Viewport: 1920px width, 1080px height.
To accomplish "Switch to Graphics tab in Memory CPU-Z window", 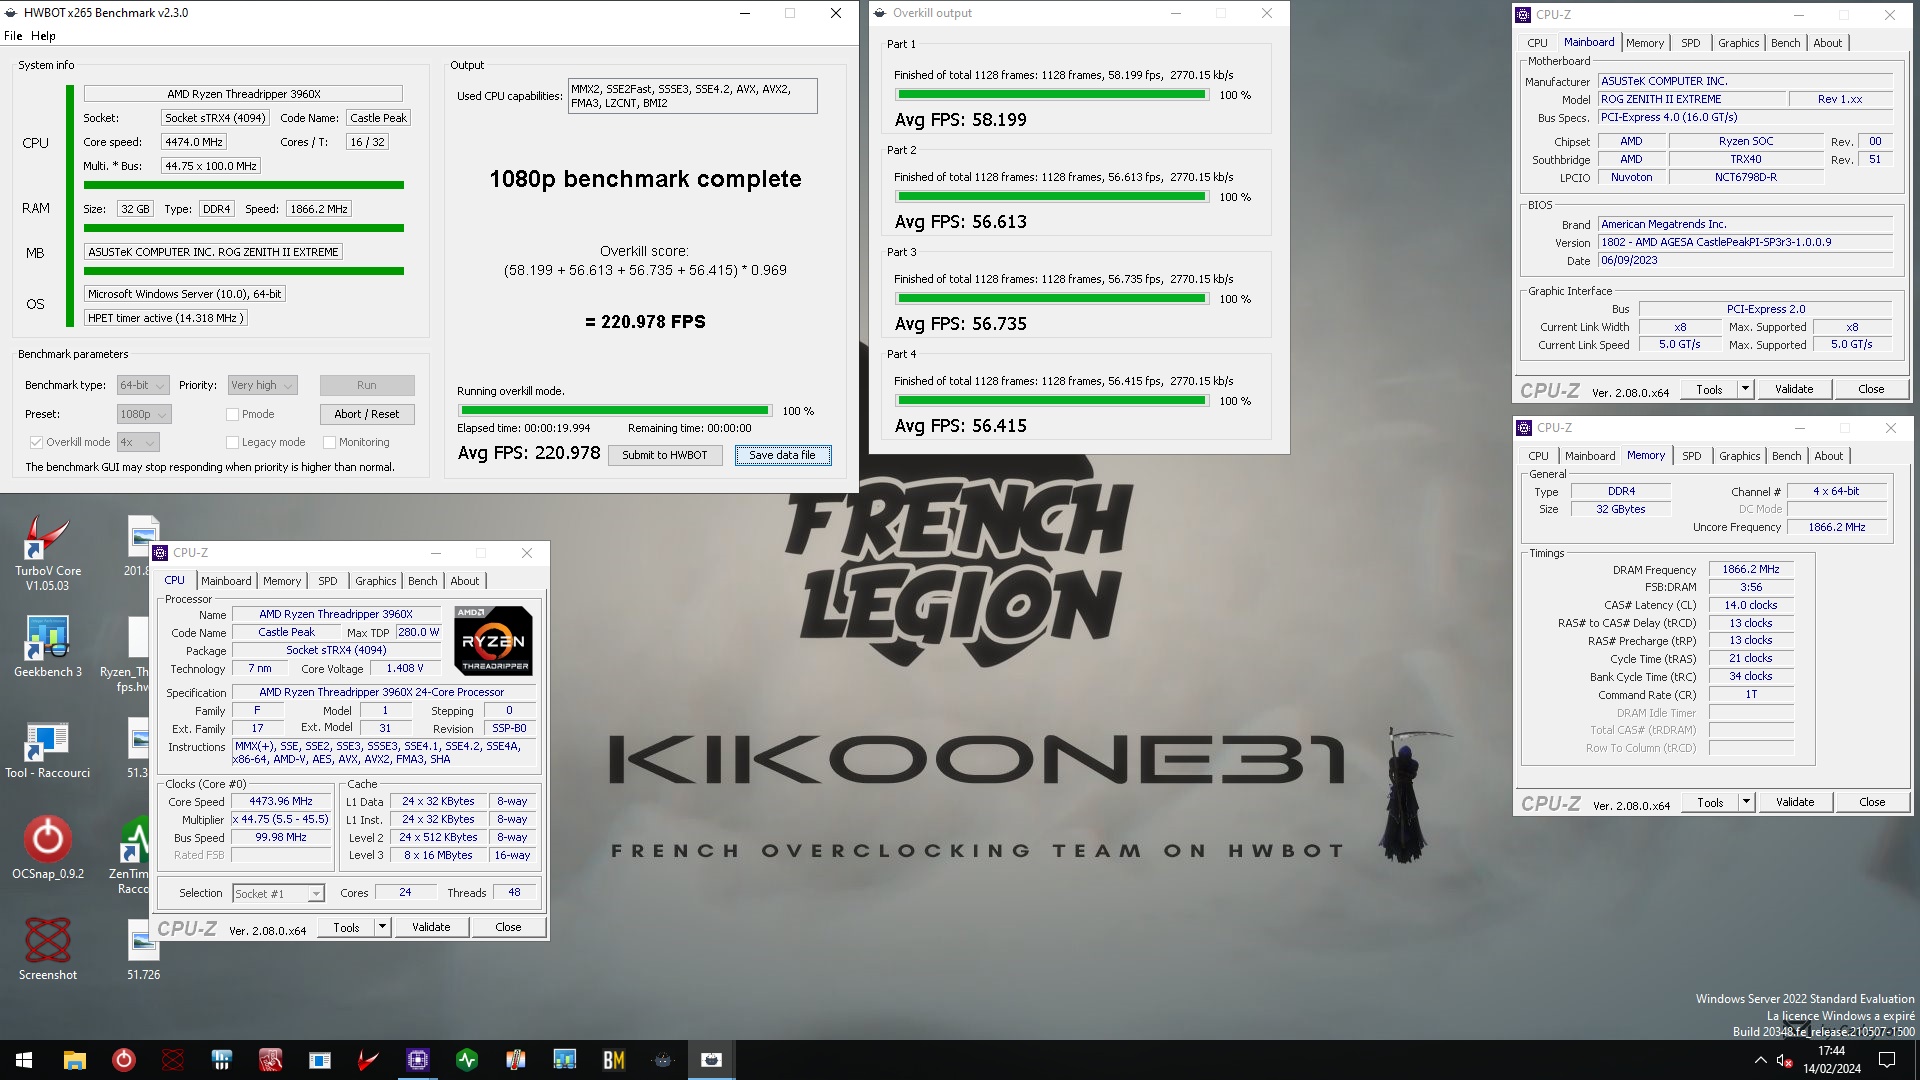I will tap(1740, 456).
